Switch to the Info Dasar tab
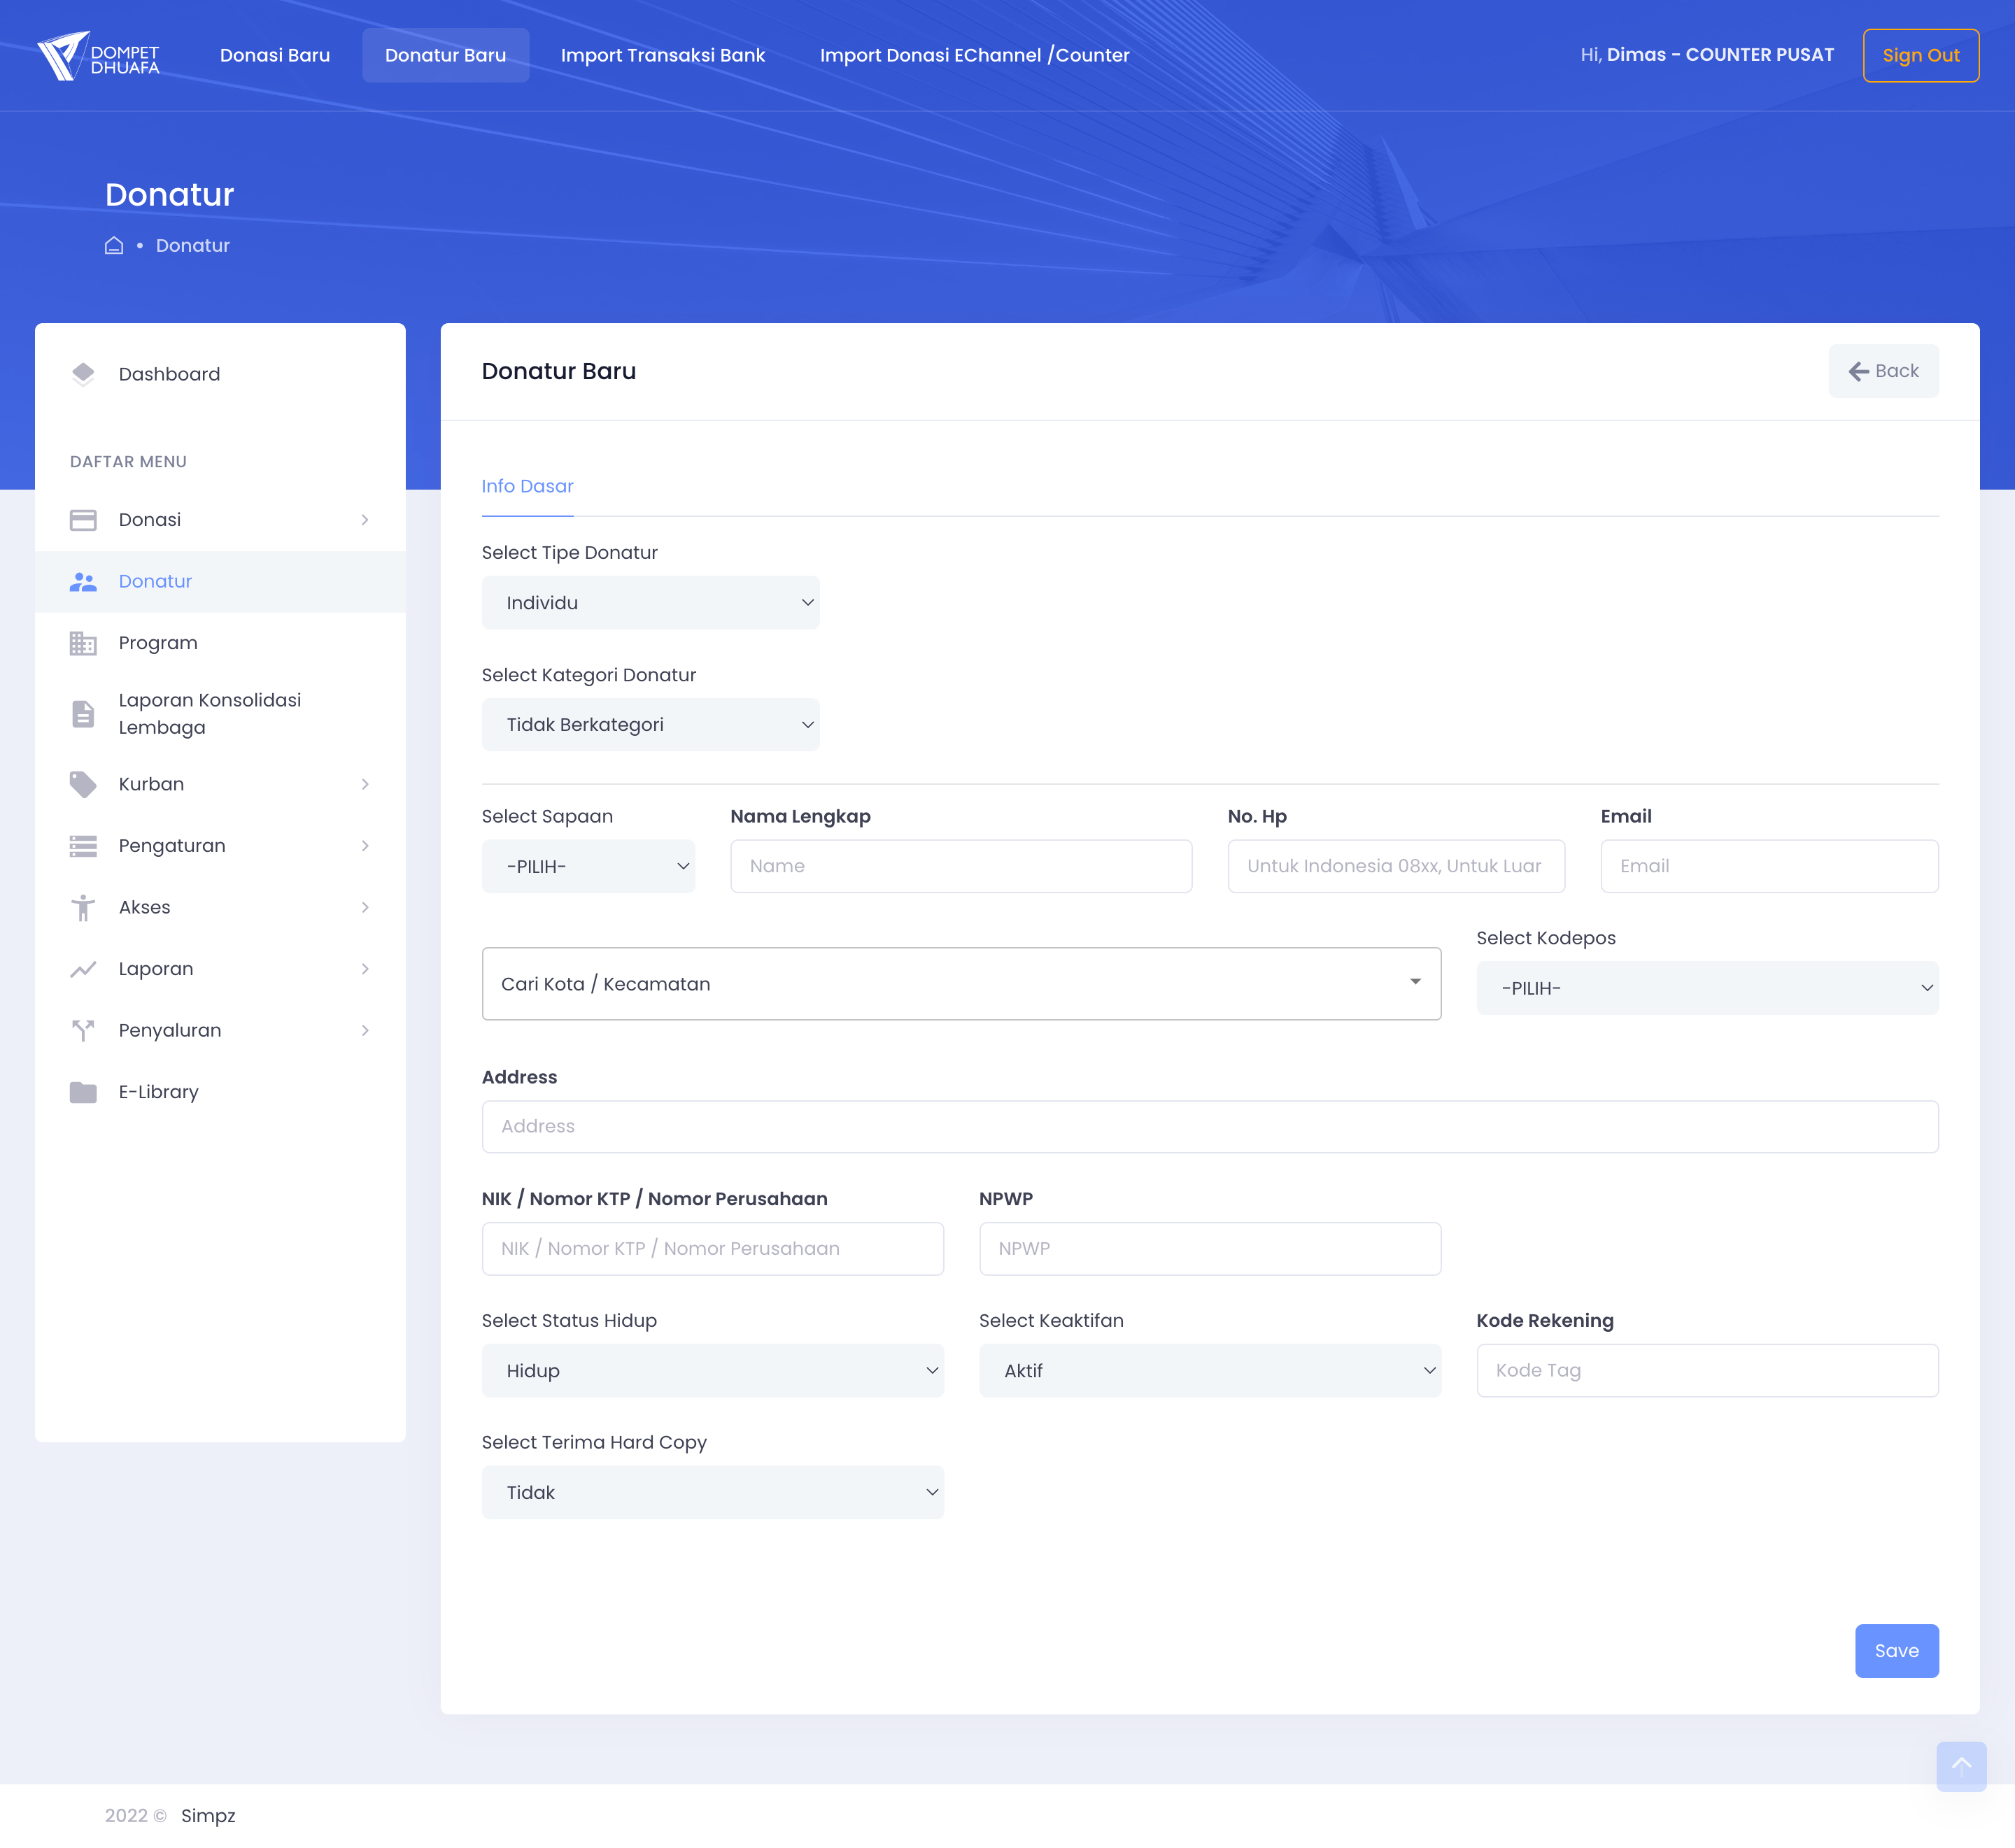2015x1848 pixels. tap(527, 487)
